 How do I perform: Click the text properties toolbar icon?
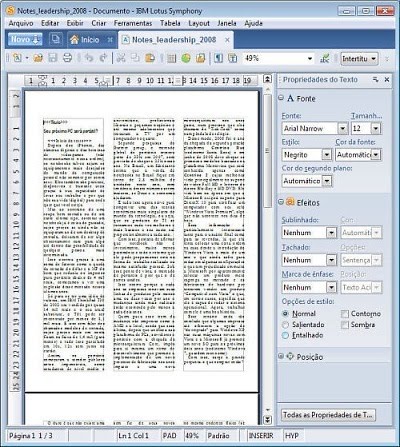(x=233, y=58)
